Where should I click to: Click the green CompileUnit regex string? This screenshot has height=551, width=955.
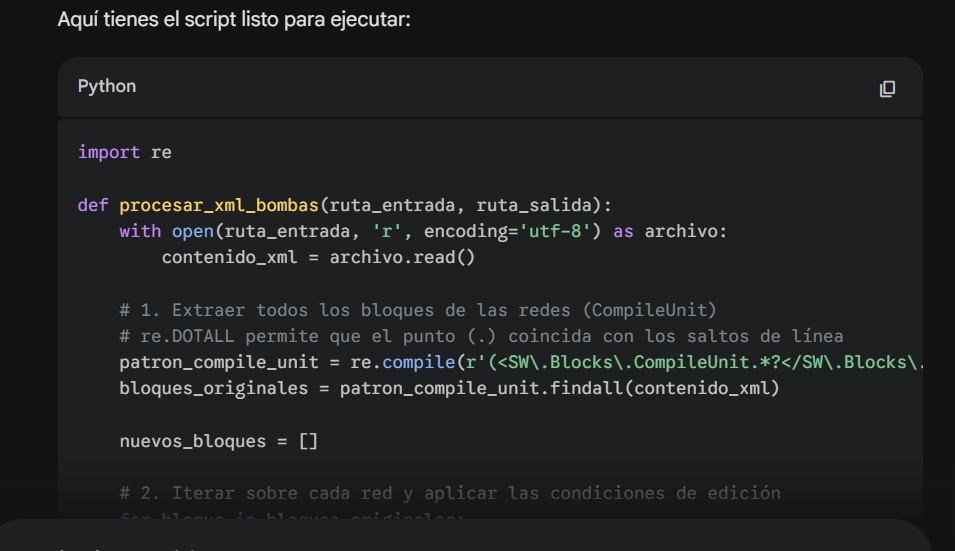pos(690,362)
